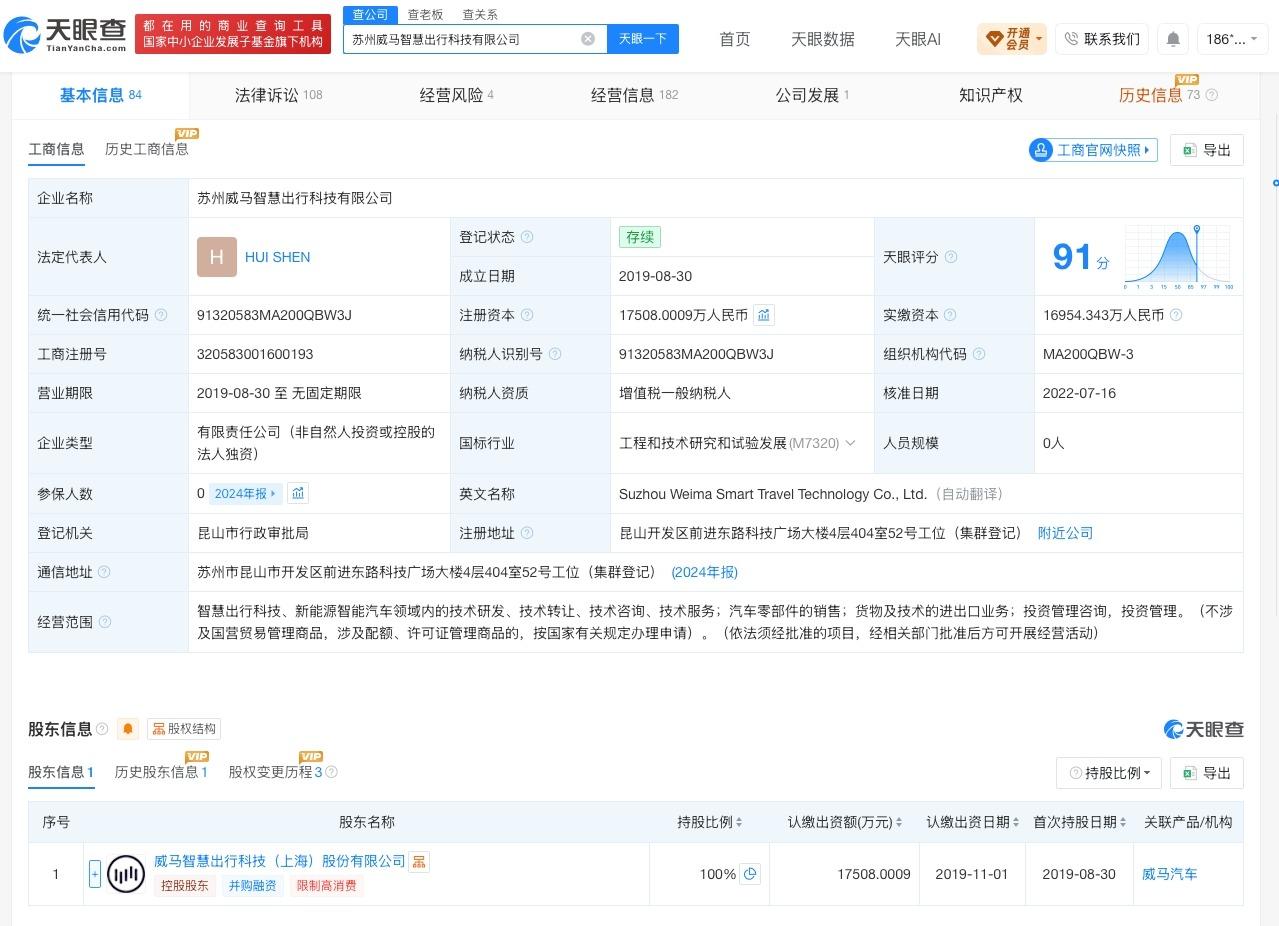Open the 持股比例 filter dropdown
The image size is (1279, 926).
click(x=1109, y=773)
